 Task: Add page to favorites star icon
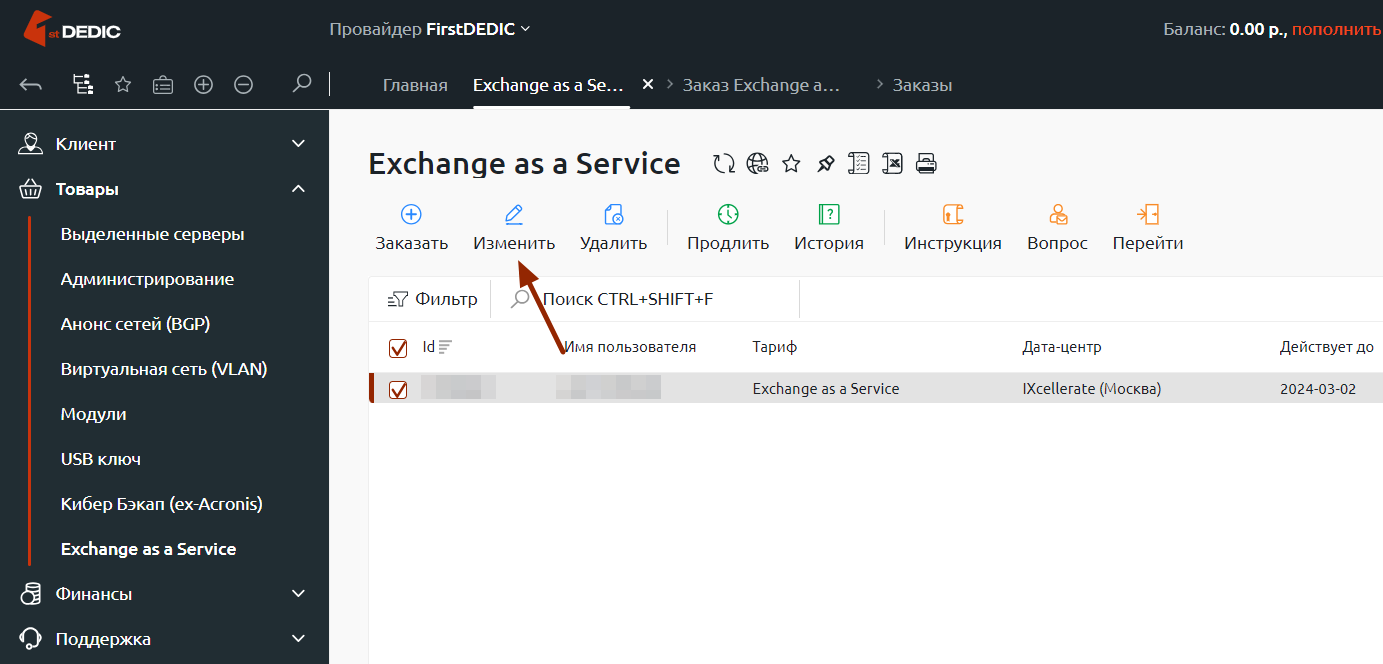coord(791,164)
